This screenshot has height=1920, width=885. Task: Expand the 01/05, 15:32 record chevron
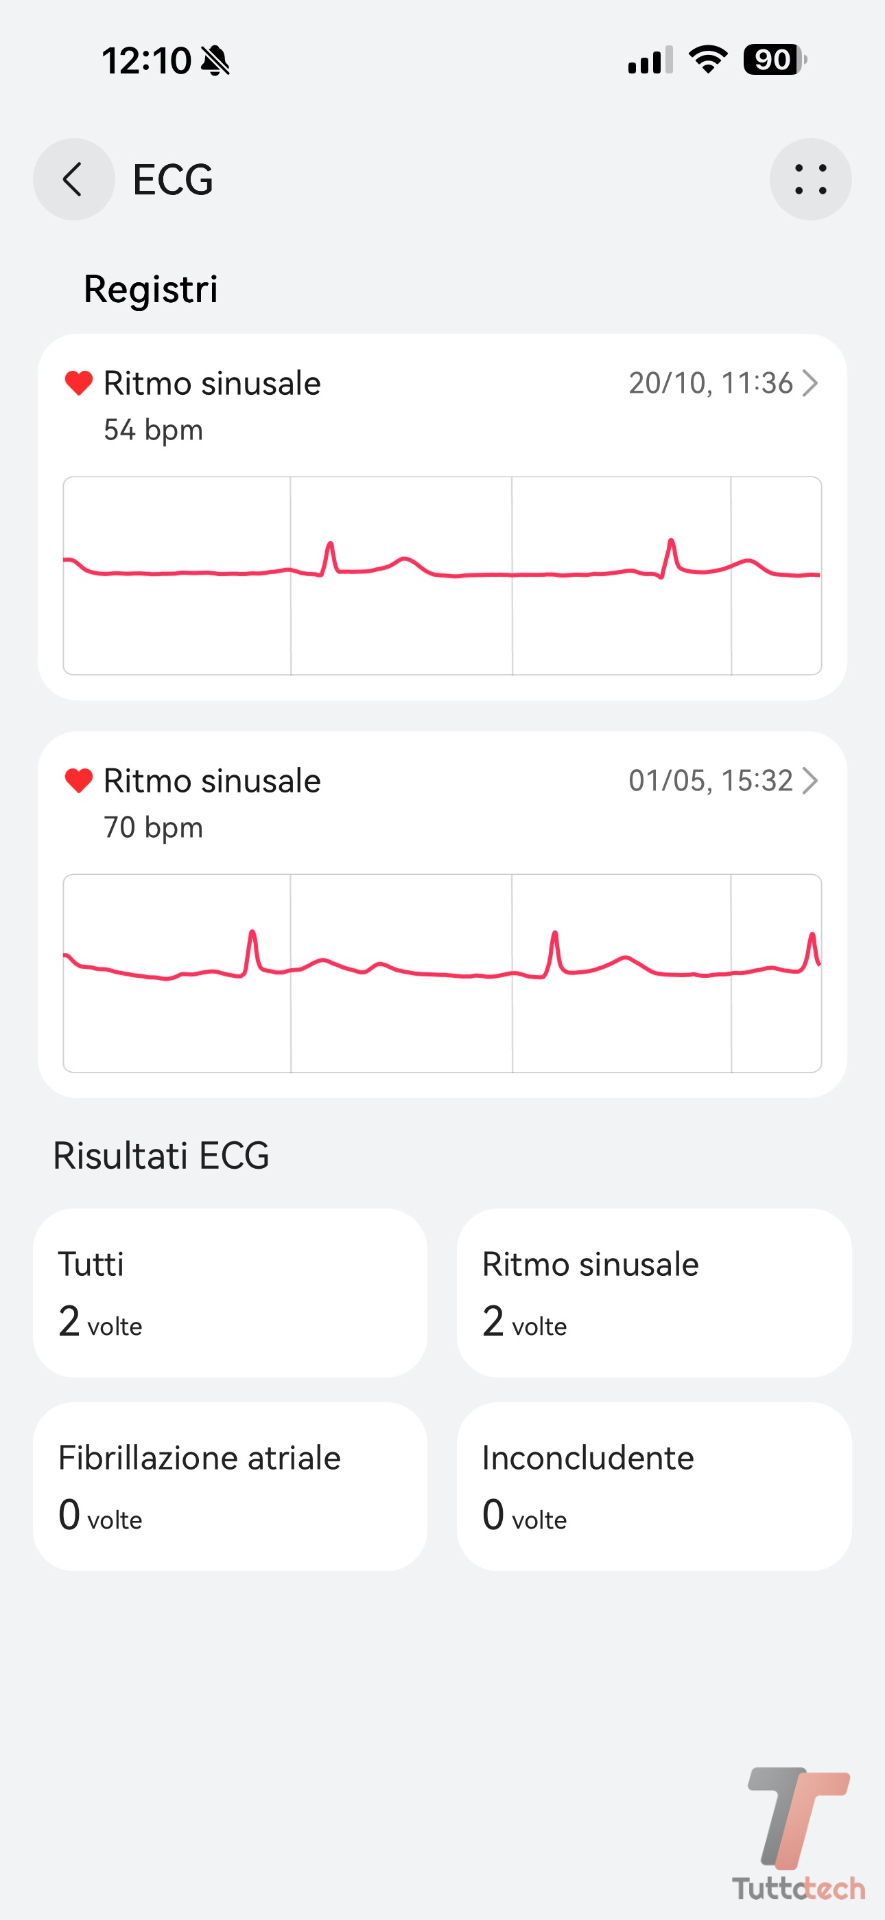tap(811, 780)
